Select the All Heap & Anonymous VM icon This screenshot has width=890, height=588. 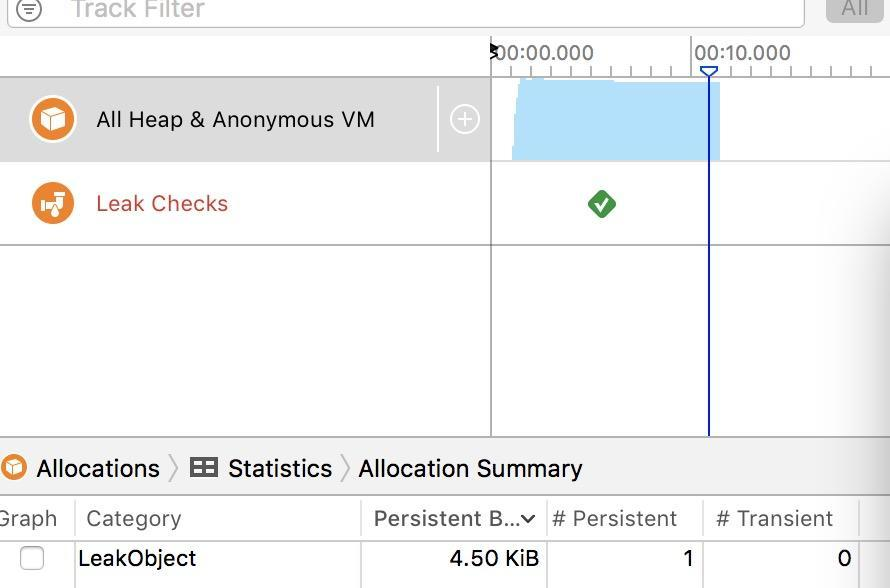pyautogui.click(x=53, y=120)
